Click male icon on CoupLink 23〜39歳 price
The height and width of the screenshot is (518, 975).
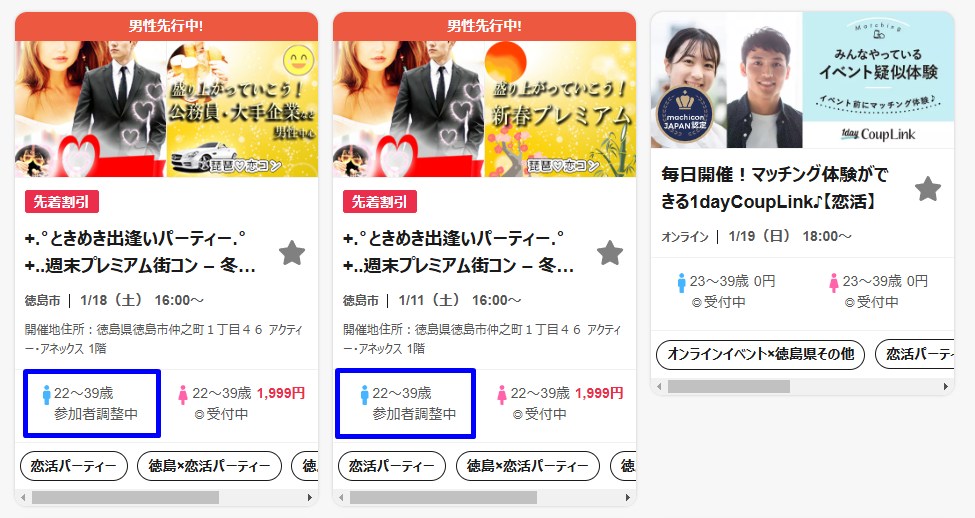click(x=682, y=283)
